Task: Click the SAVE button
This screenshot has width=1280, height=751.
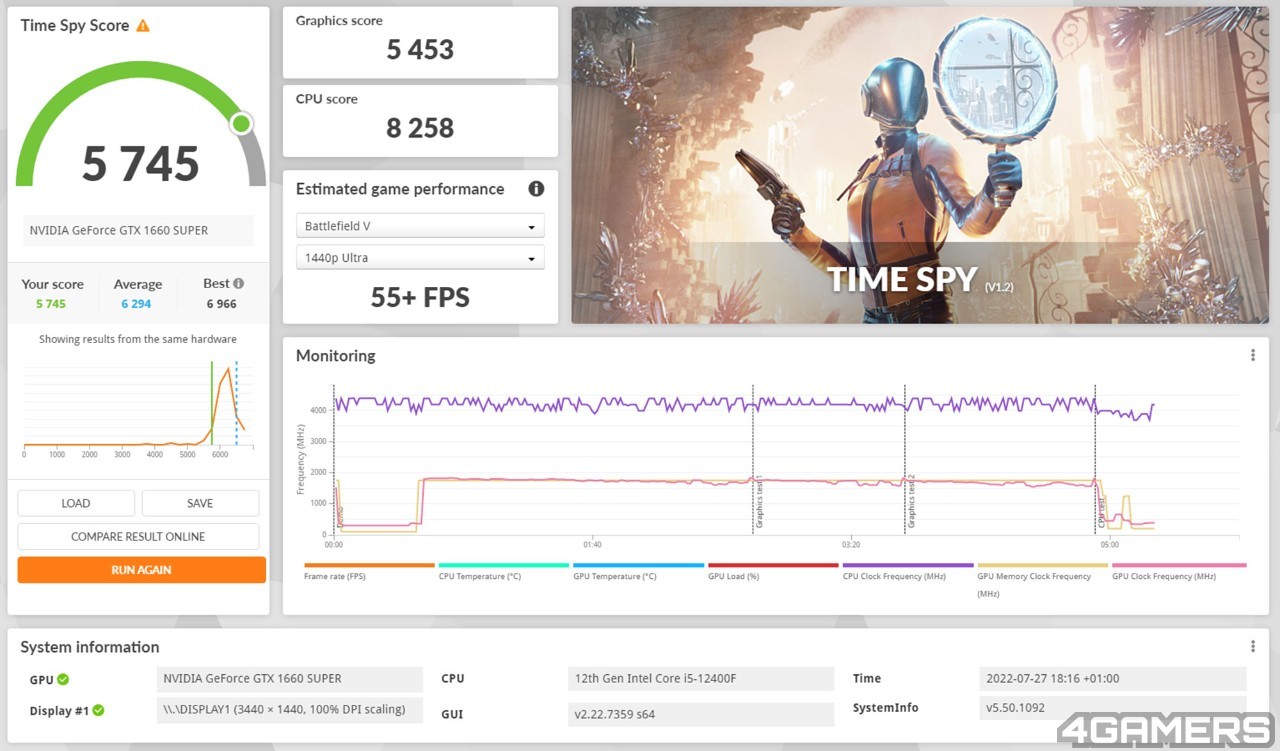Action: point(200,503)
